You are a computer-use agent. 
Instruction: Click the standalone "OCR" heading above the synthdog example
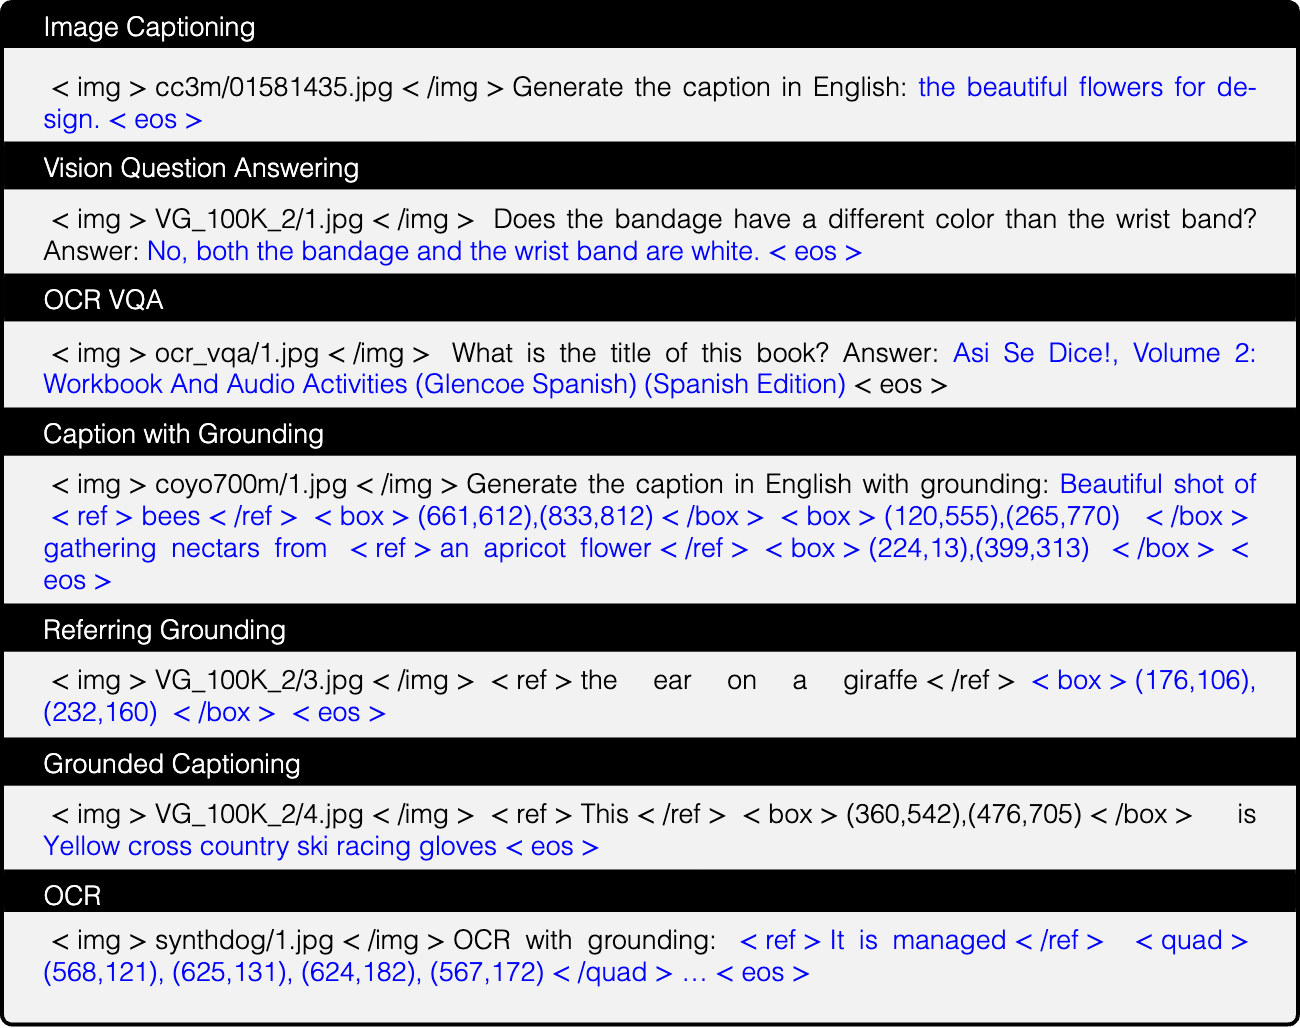[72, 896]
